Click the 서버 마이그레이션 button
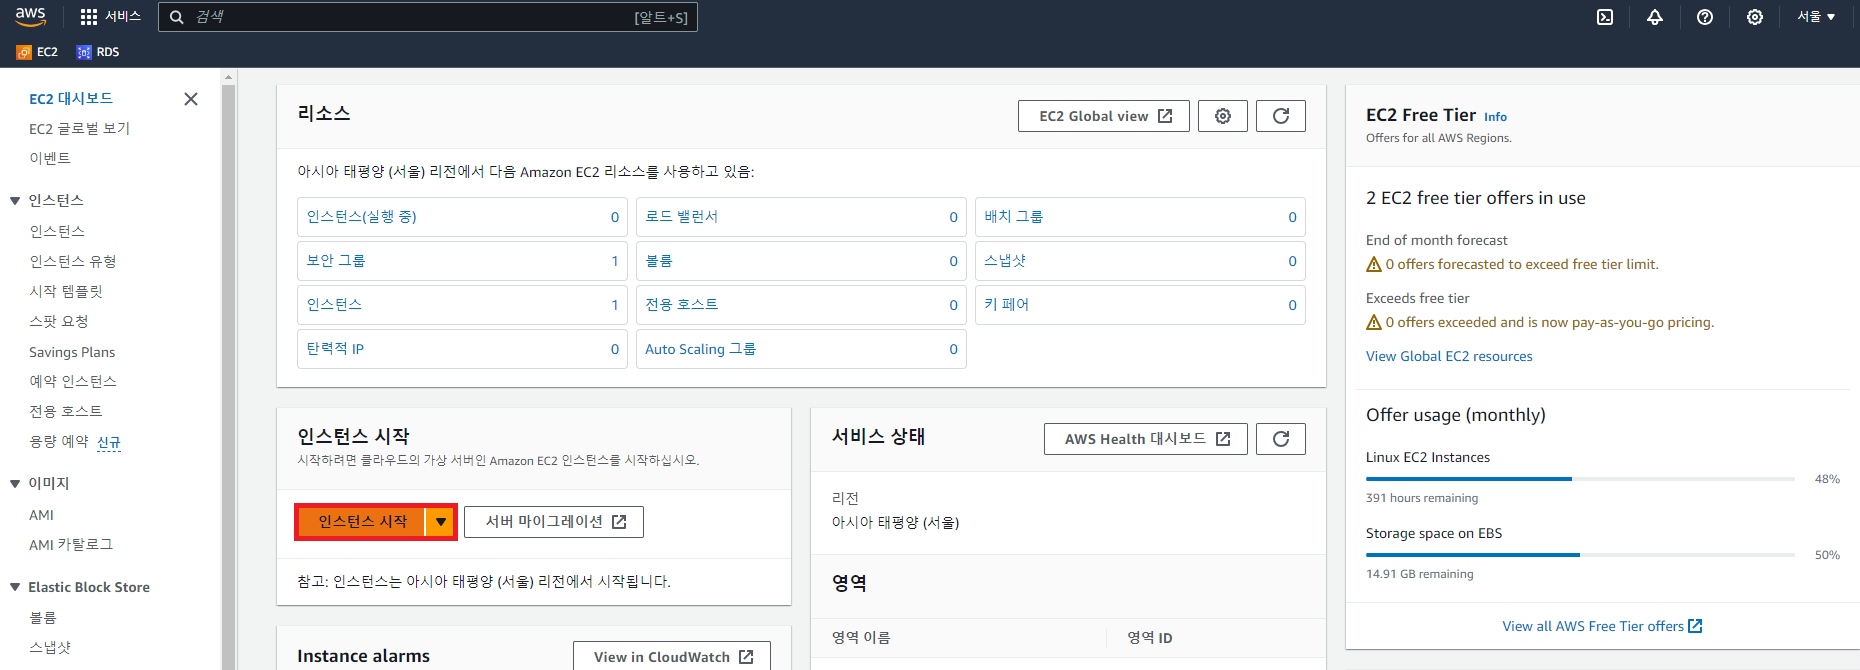This screenshot has width=1860, height=670. coord(554,522)
